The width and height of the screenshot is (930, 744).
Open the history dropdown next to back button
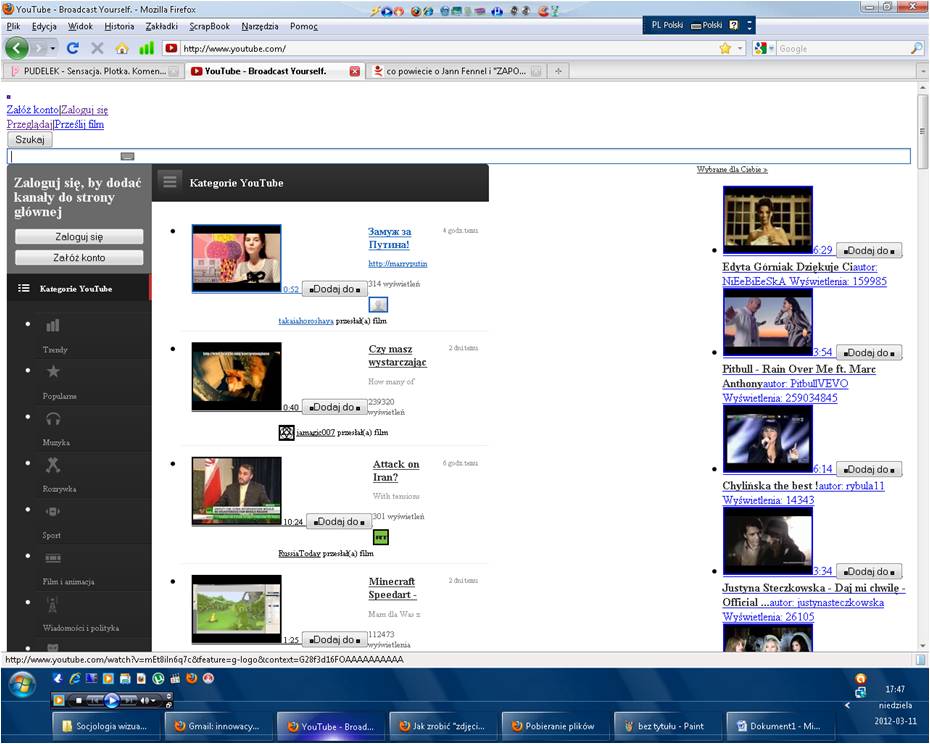pos(53,48)
